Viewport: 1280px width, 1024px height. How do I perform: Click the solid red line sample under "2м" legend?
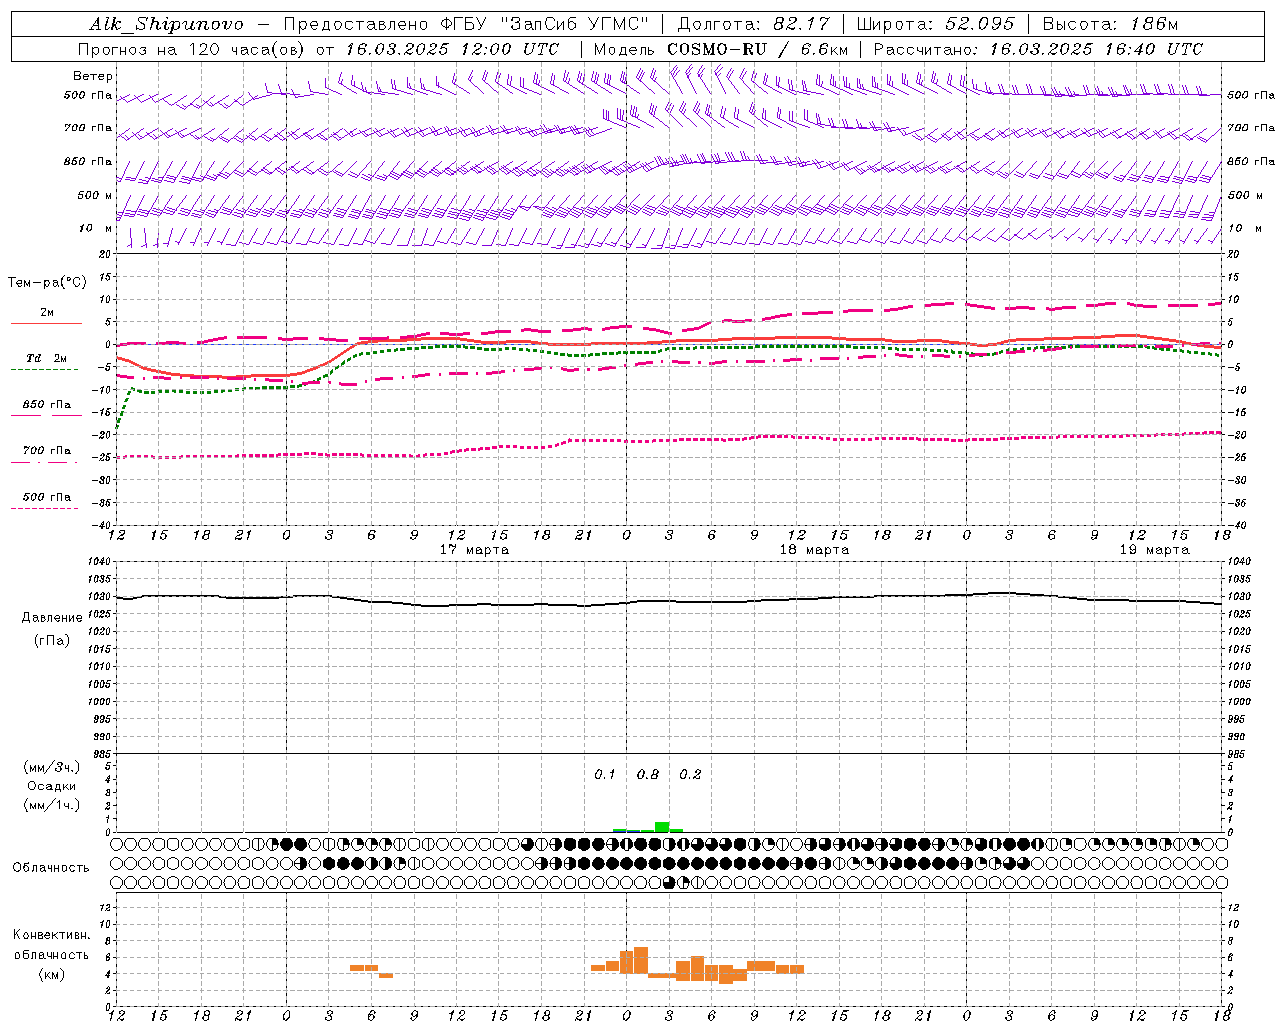[46, 323]
